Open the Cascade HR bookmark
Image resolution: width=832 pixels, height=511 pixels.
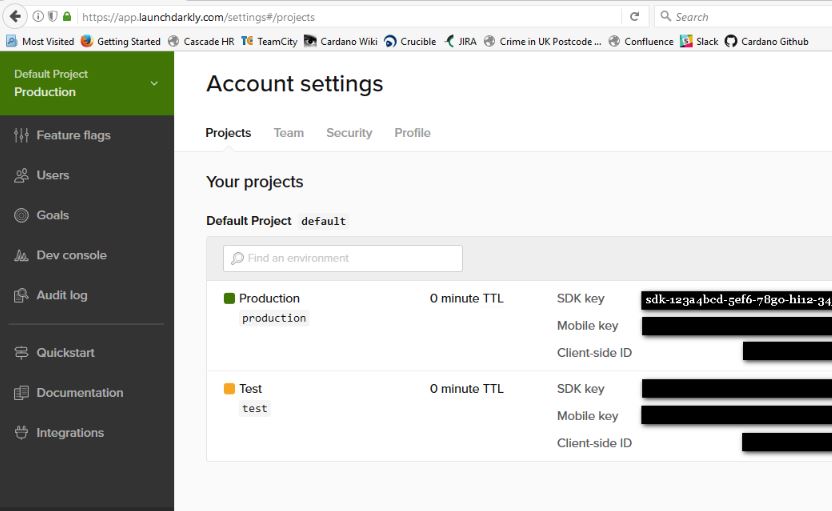coord(201,41)
